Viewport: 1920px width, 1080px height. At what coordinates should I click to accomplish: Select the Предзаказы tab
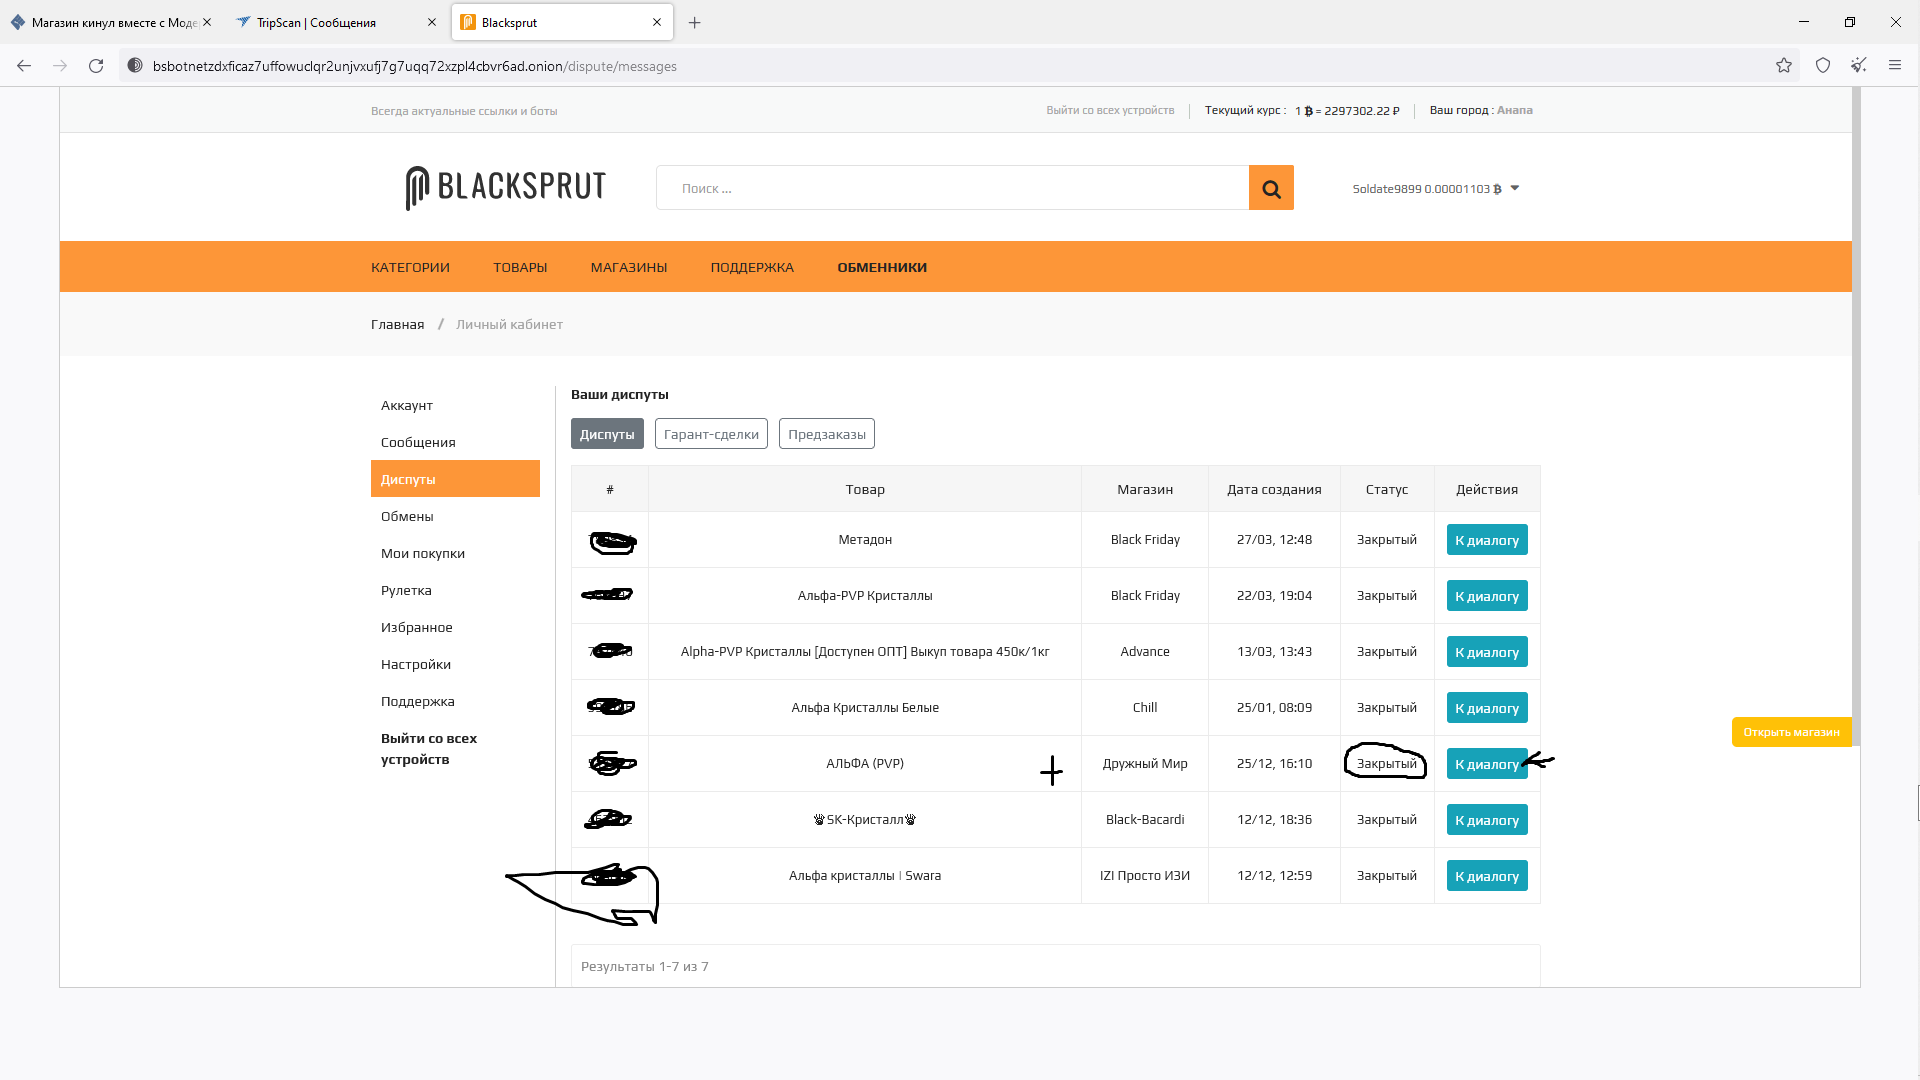coord(827,434)
